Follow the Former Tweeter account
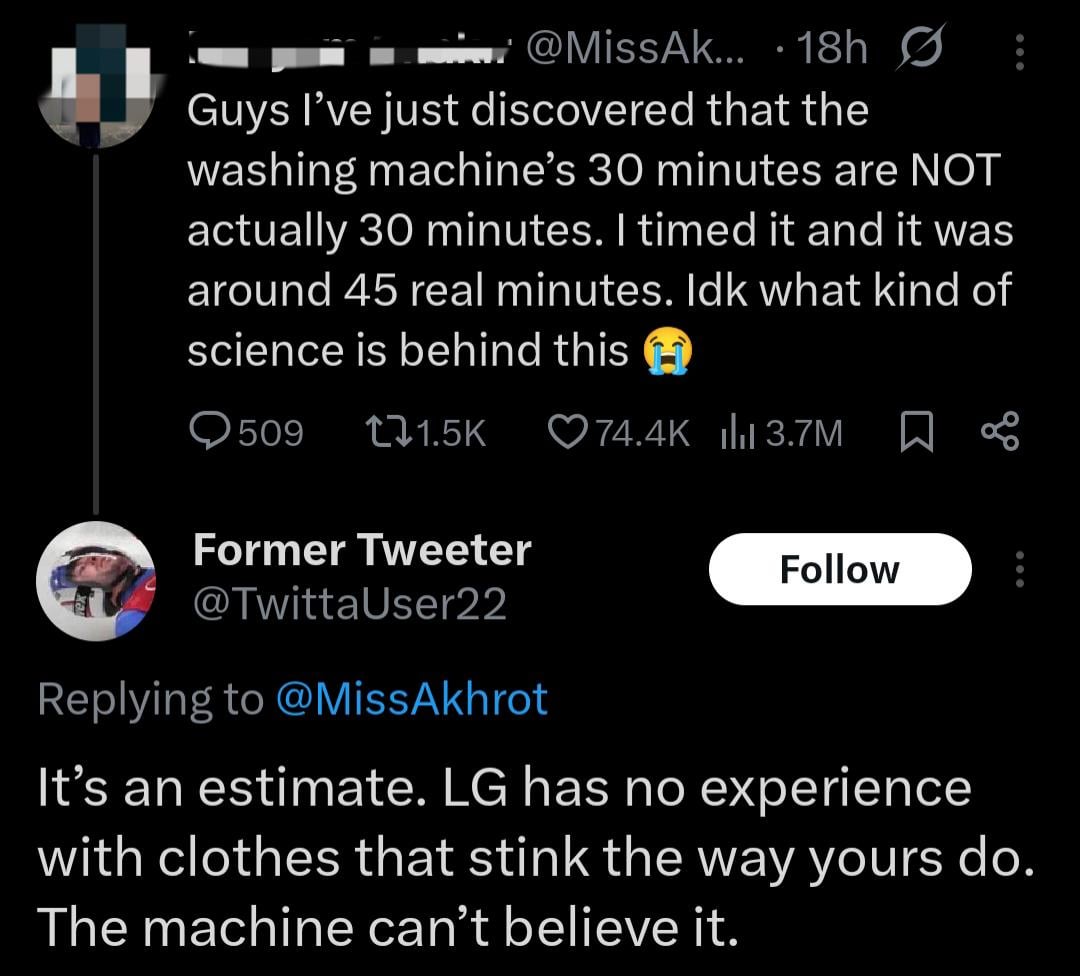The width and height of the screenshot is (1080, 976). (x=839, y=569)
